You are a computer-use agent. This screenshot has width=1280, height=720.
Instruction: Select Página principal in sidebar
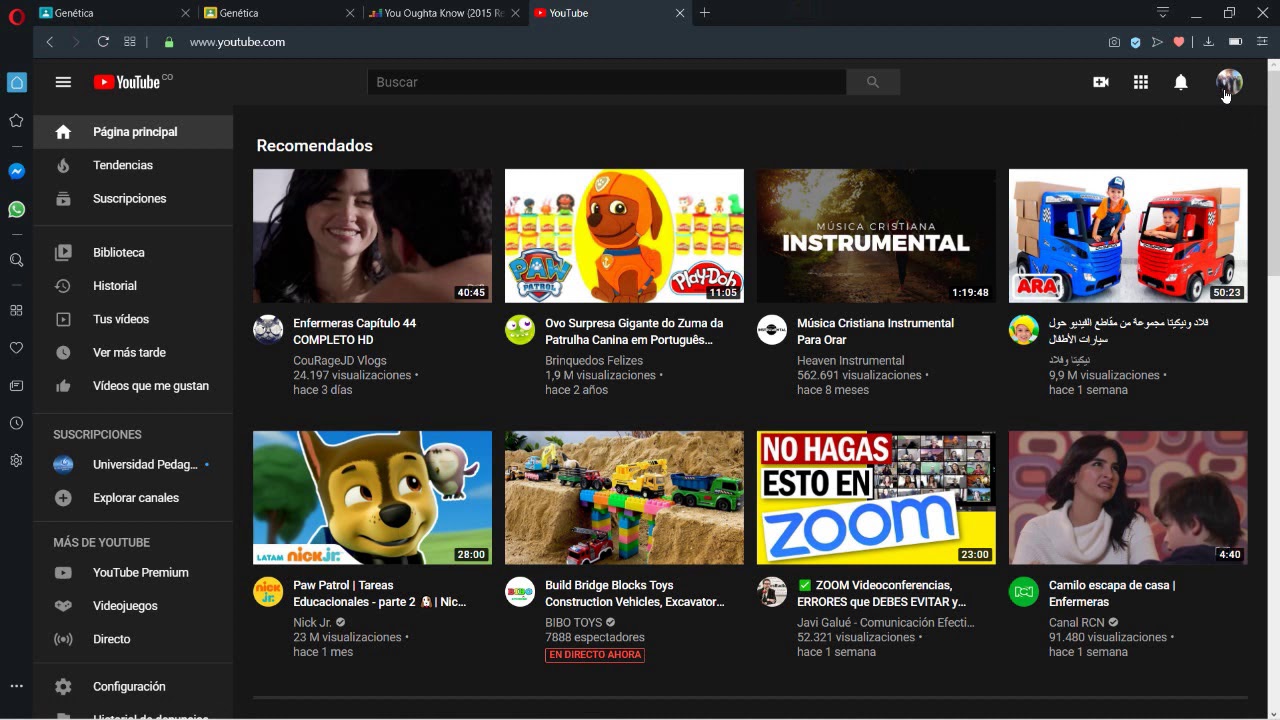point(133,132)
